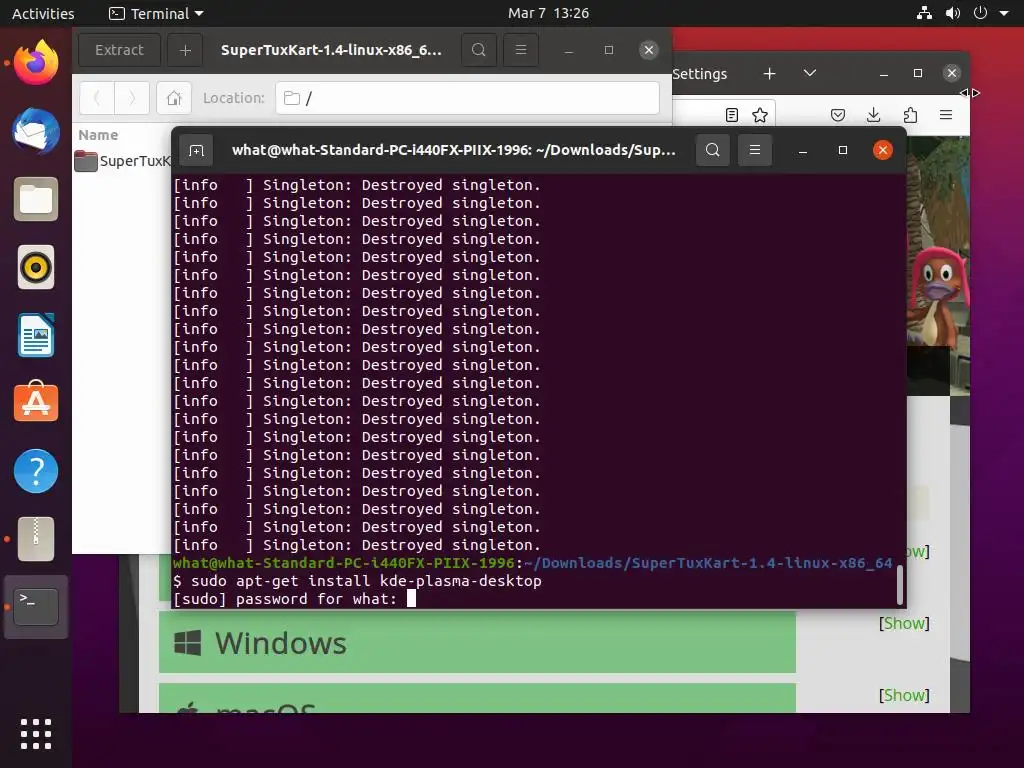Go to home location in Archive Manager
The width and height of the screenshot is (1024, 768).
pyautogui.click(x=174, y=98)
